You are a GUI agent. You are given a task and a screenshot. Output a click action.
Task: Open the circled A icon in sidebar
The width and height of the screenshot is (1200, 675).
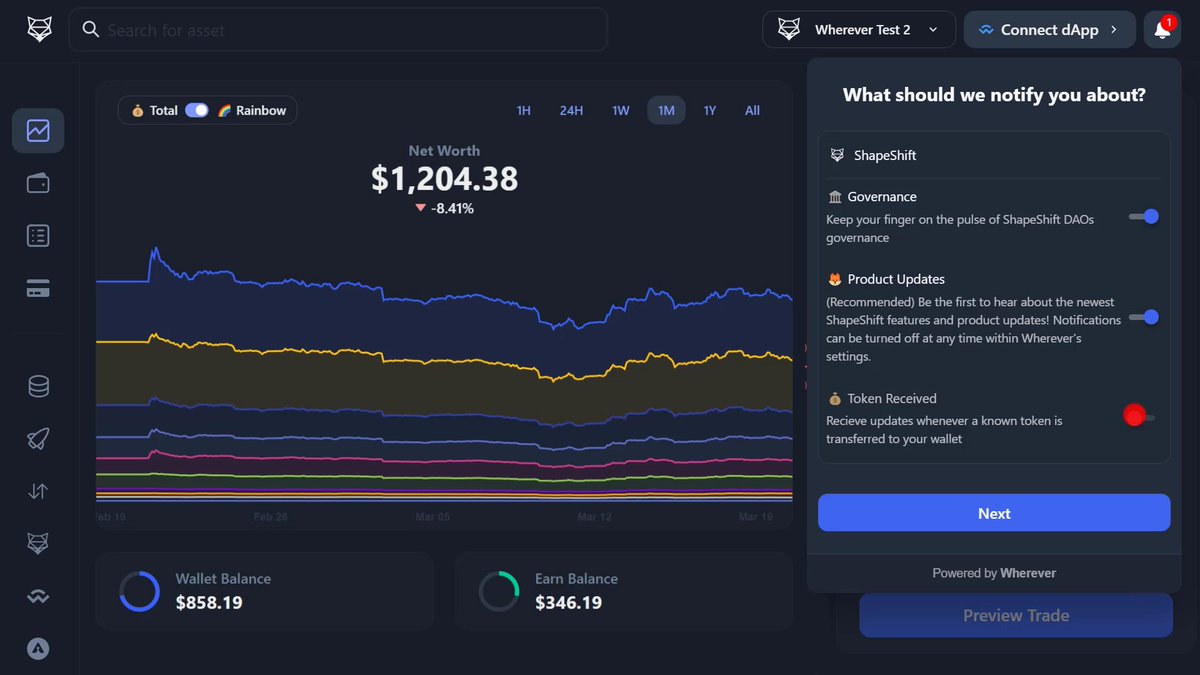point(38,649)
